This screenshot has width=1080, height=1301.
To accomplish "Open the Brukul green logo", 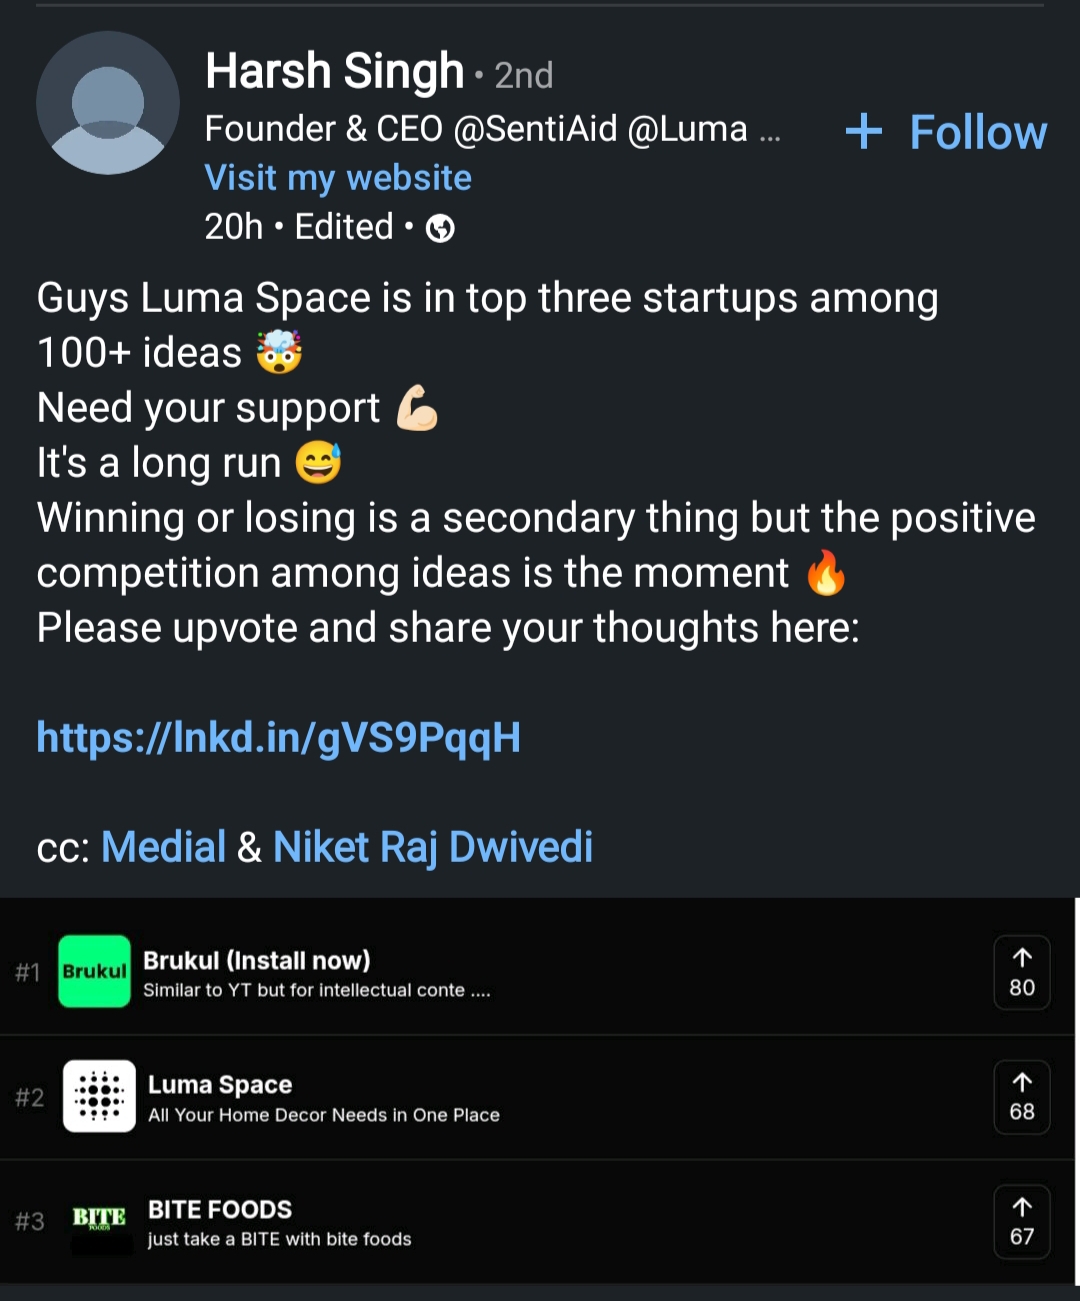I will [94, 971].
